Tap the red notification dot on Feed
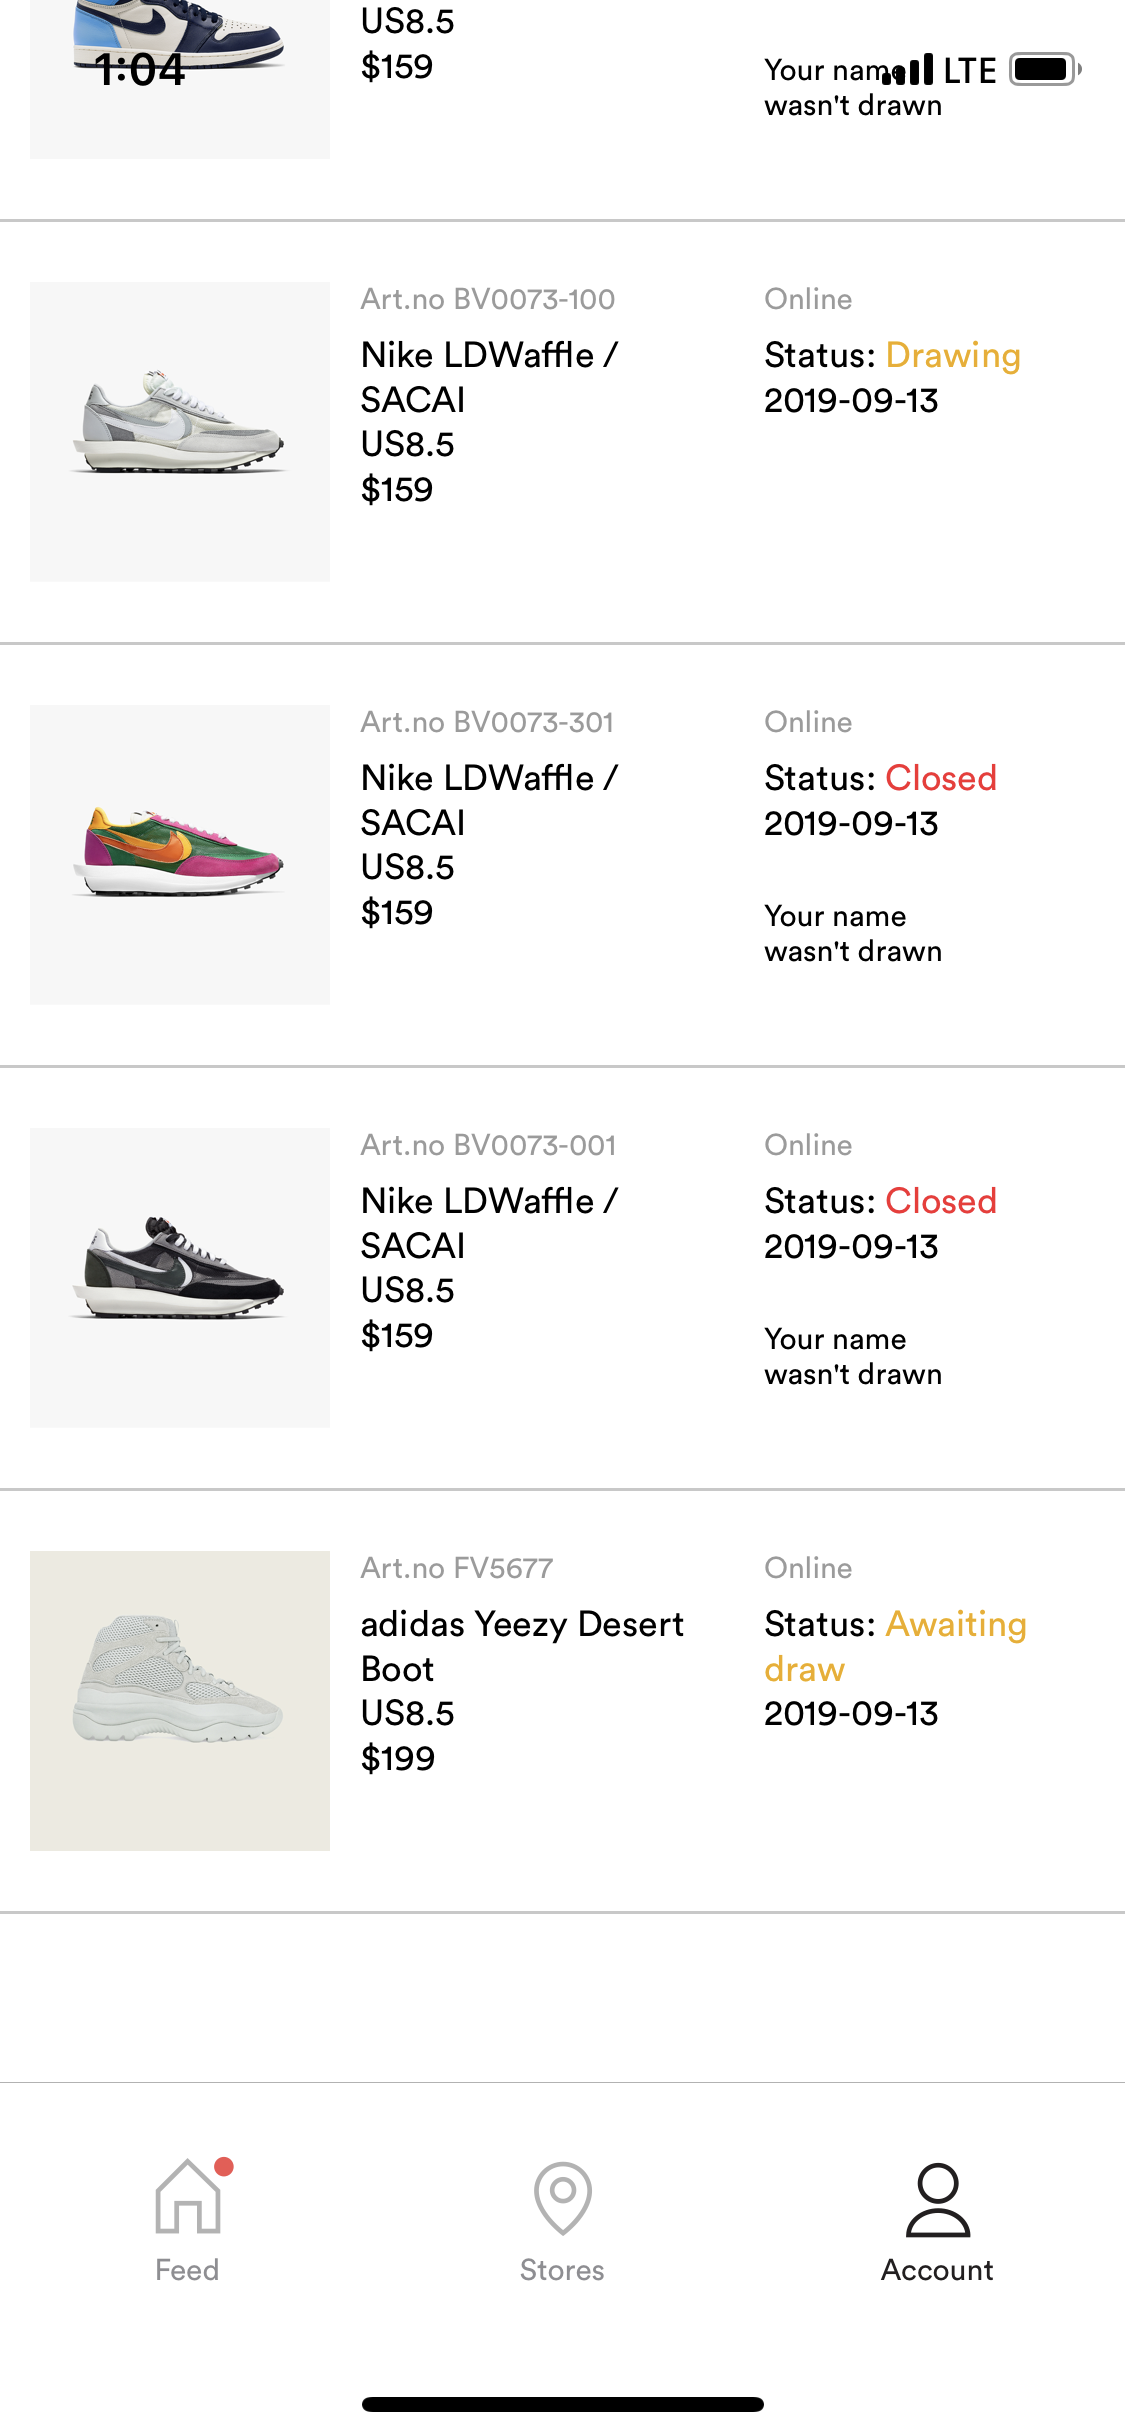This screenshot has height=2436, width=1125. pyautogui.click(x=224, y=2166)
